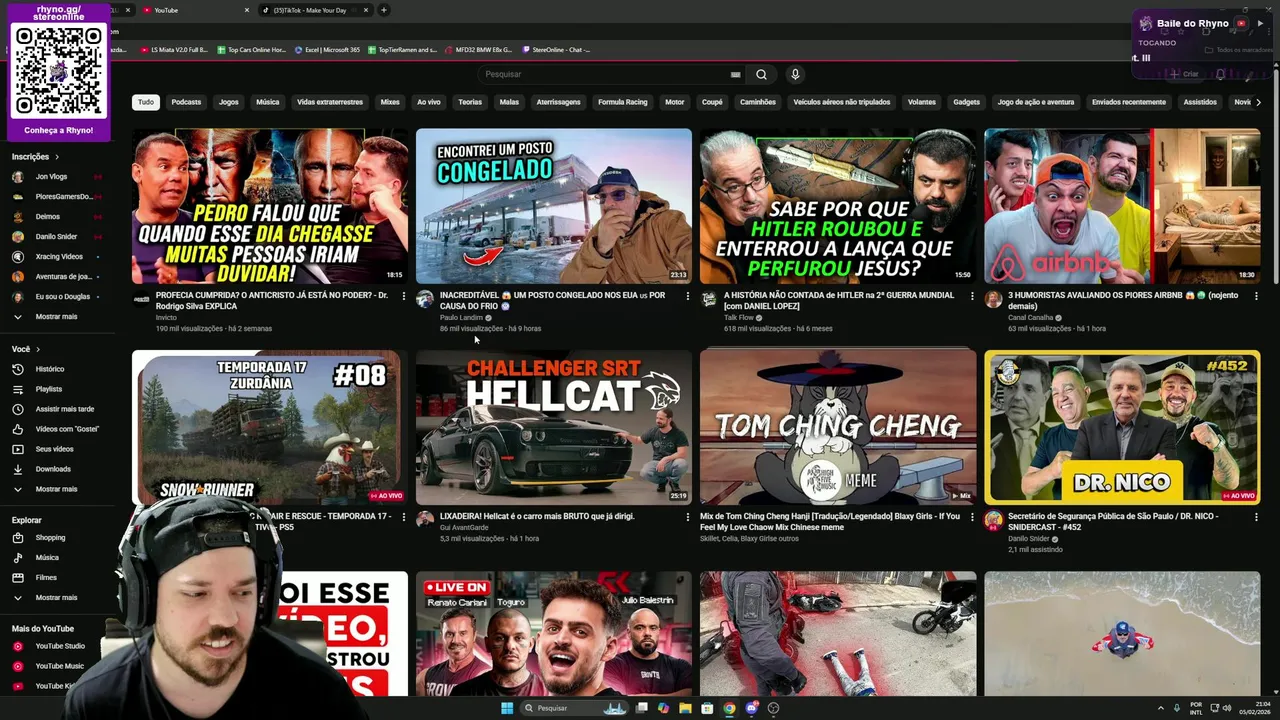Start voice search with the microphone icon

coord(795,74)
